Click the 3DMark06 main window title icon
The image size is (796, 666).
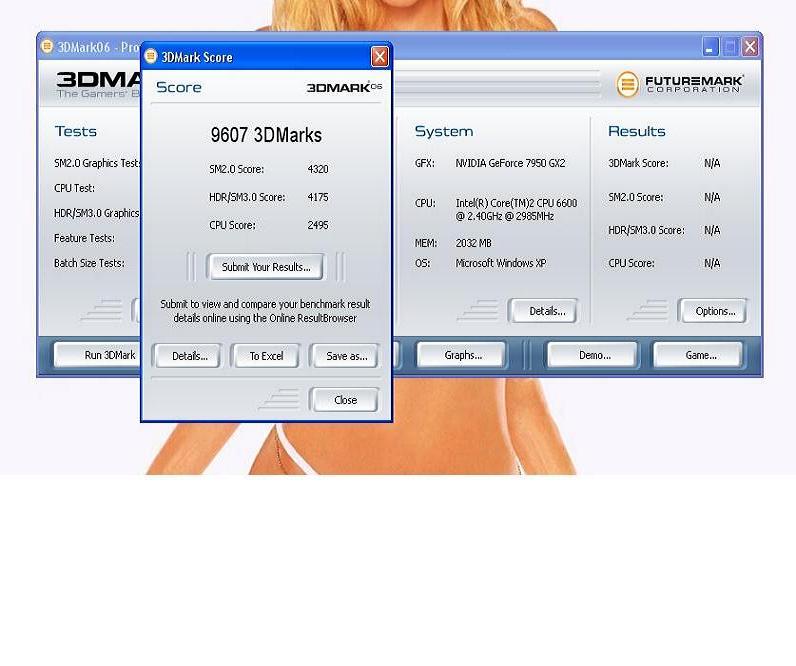pos(47,46)
